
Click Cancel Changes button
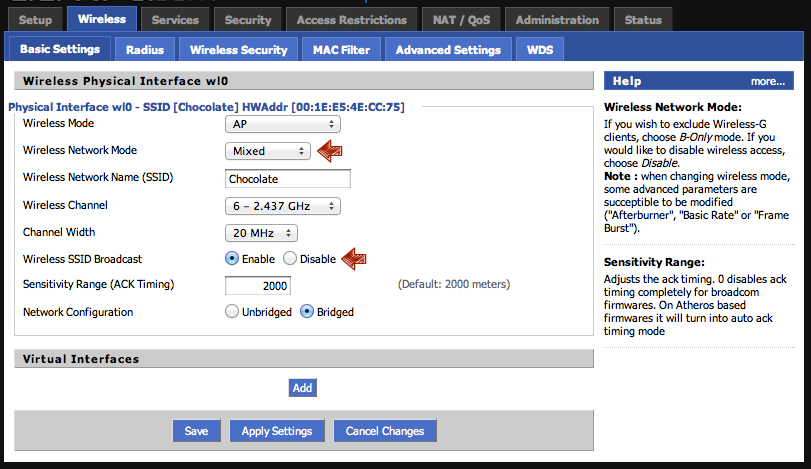pyautogui.click(x=385, y=431)
